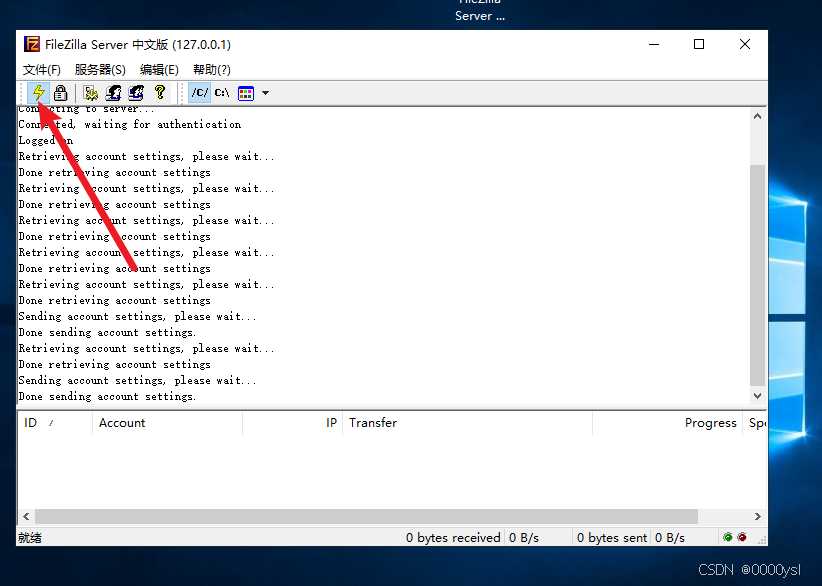Image resolution: width=822 pixels, height=586 pixels.
Task: Open server settings with the gear icon
Action: pos(91,93)
